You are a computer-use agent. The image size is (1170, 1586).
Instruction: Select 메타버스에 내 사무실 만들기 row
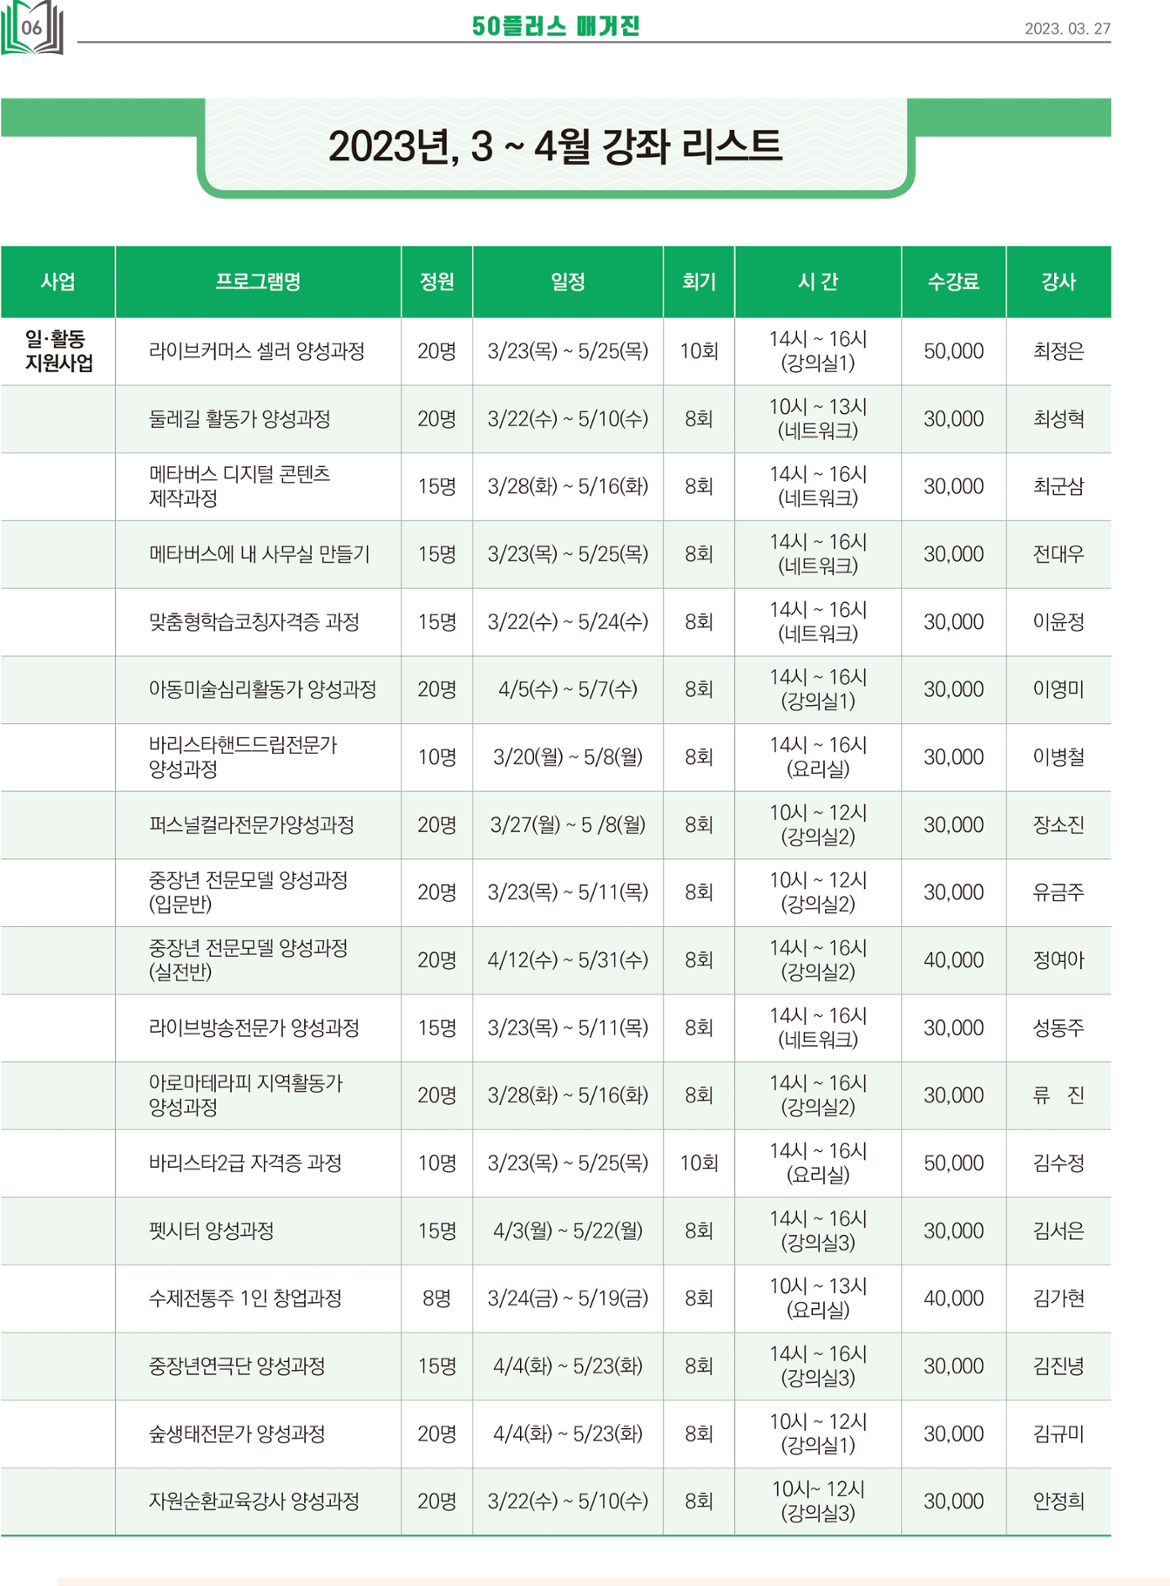[x=260, y=554]
